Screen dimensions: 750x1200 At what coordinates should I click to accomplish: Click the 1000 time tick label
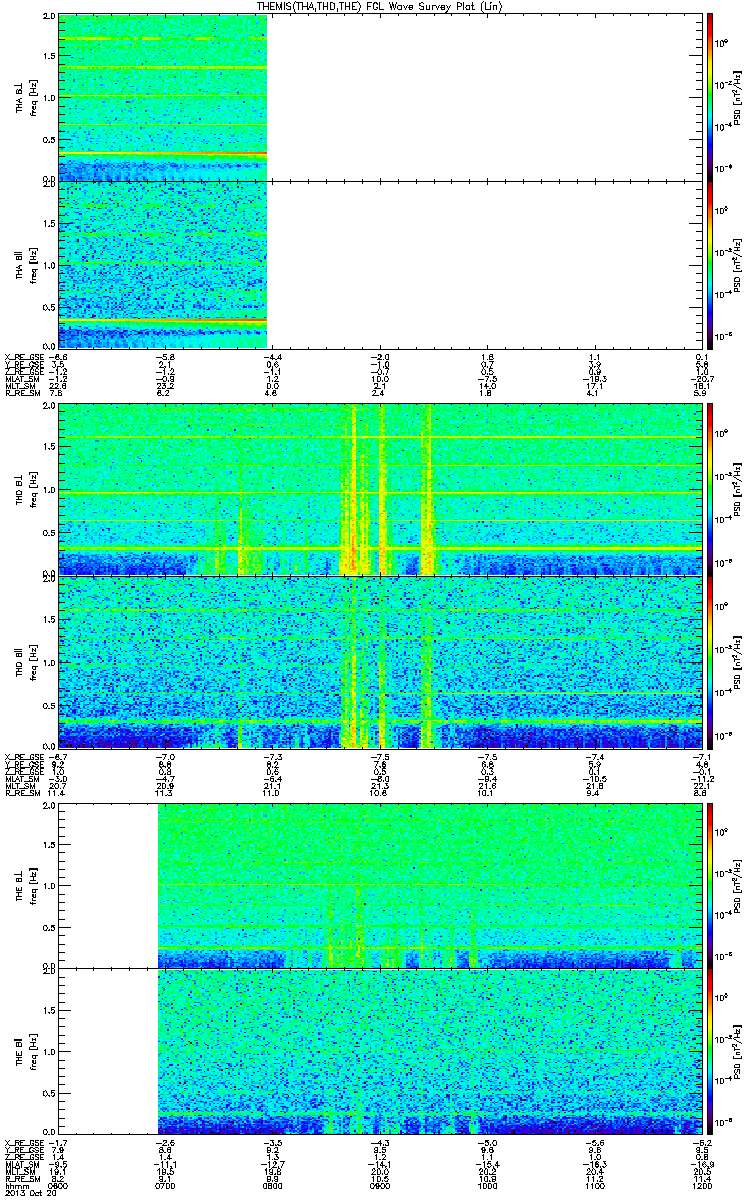coord(486,1185)
